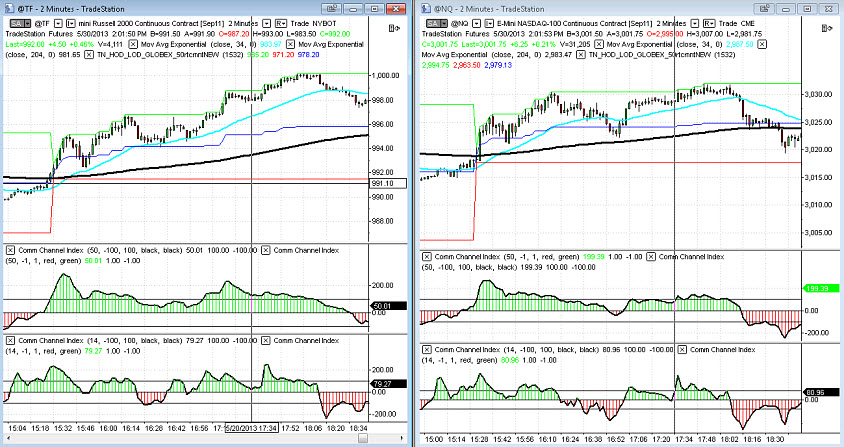The image size is (844, 447).
Task: Toggle Mov Avg Exponential (close, 34) box in @TF
Action: (133, 44)
